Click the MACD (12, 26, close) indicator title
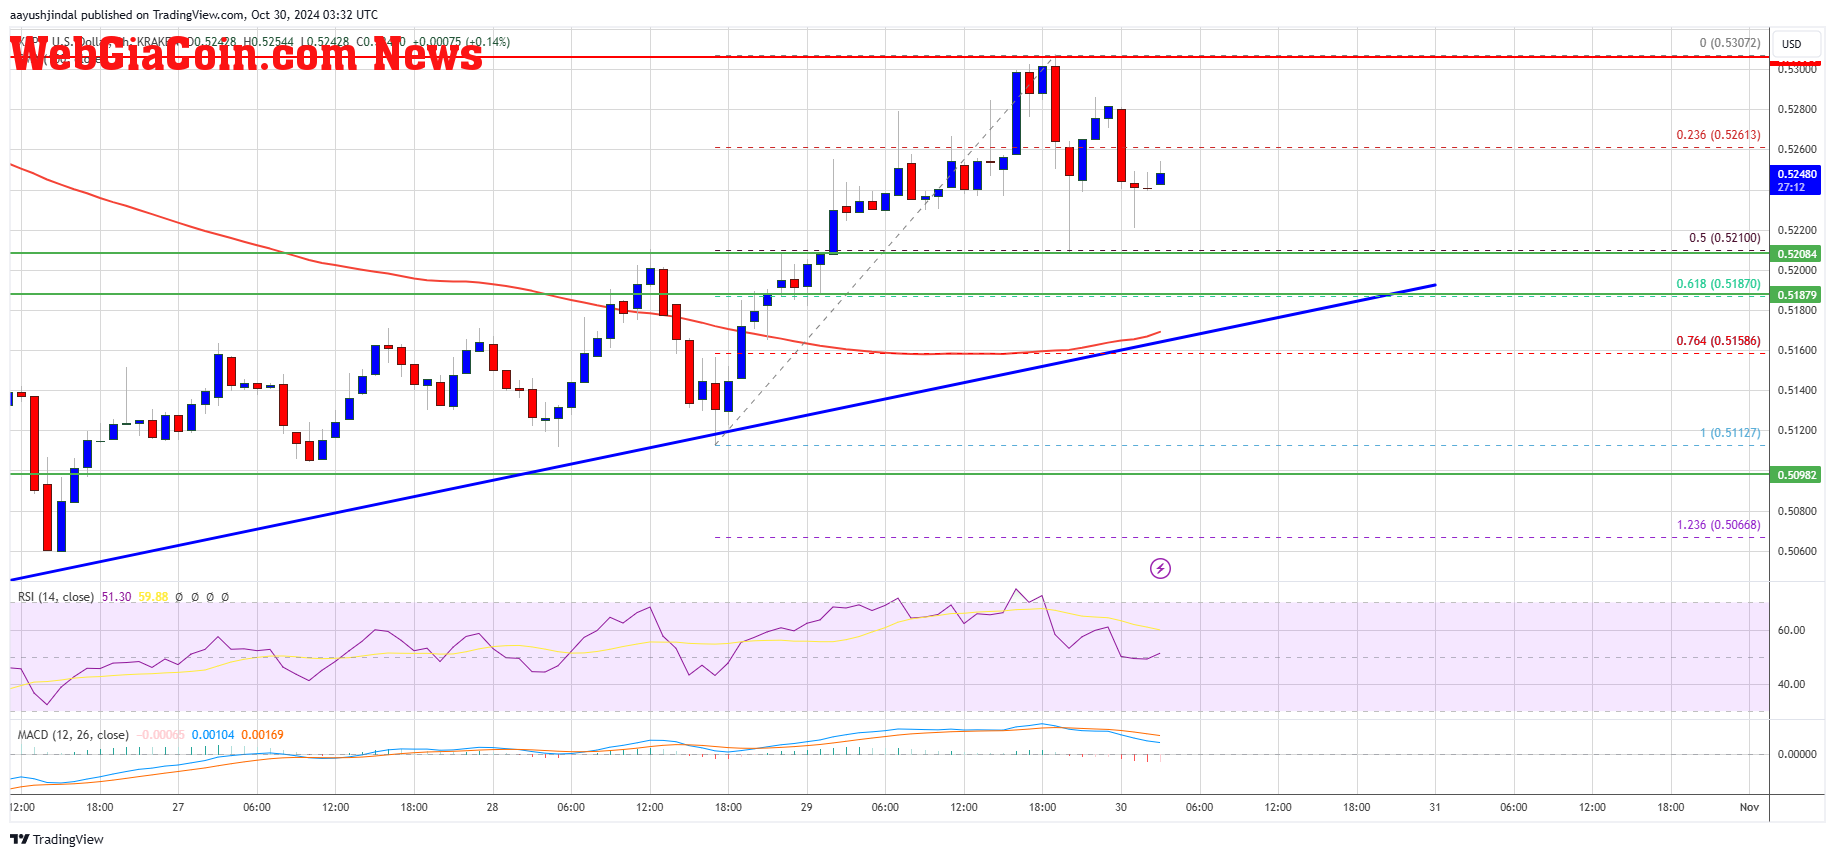The width and height of the screenshot is (1835, 857). (x=73, y=735)
